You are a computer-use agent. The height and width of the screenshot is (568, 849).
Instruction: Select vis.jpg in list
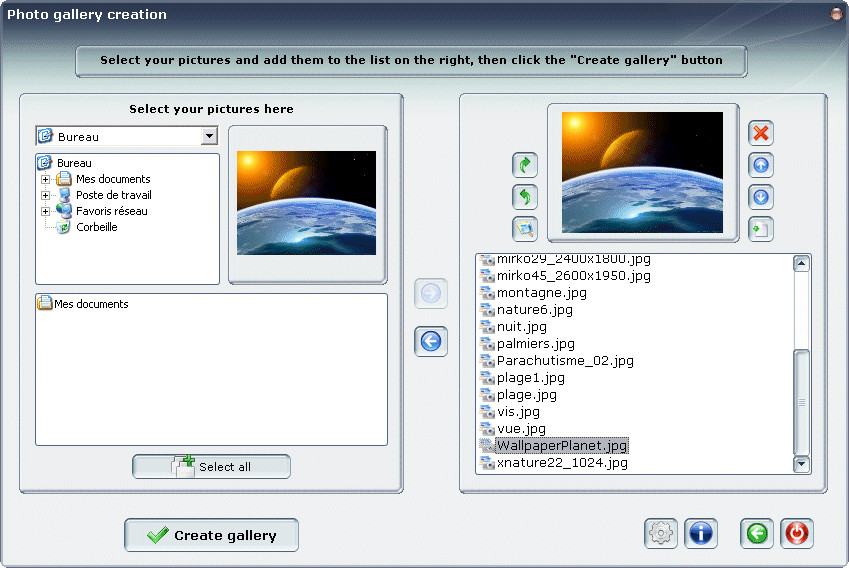(x=518, y=412)
